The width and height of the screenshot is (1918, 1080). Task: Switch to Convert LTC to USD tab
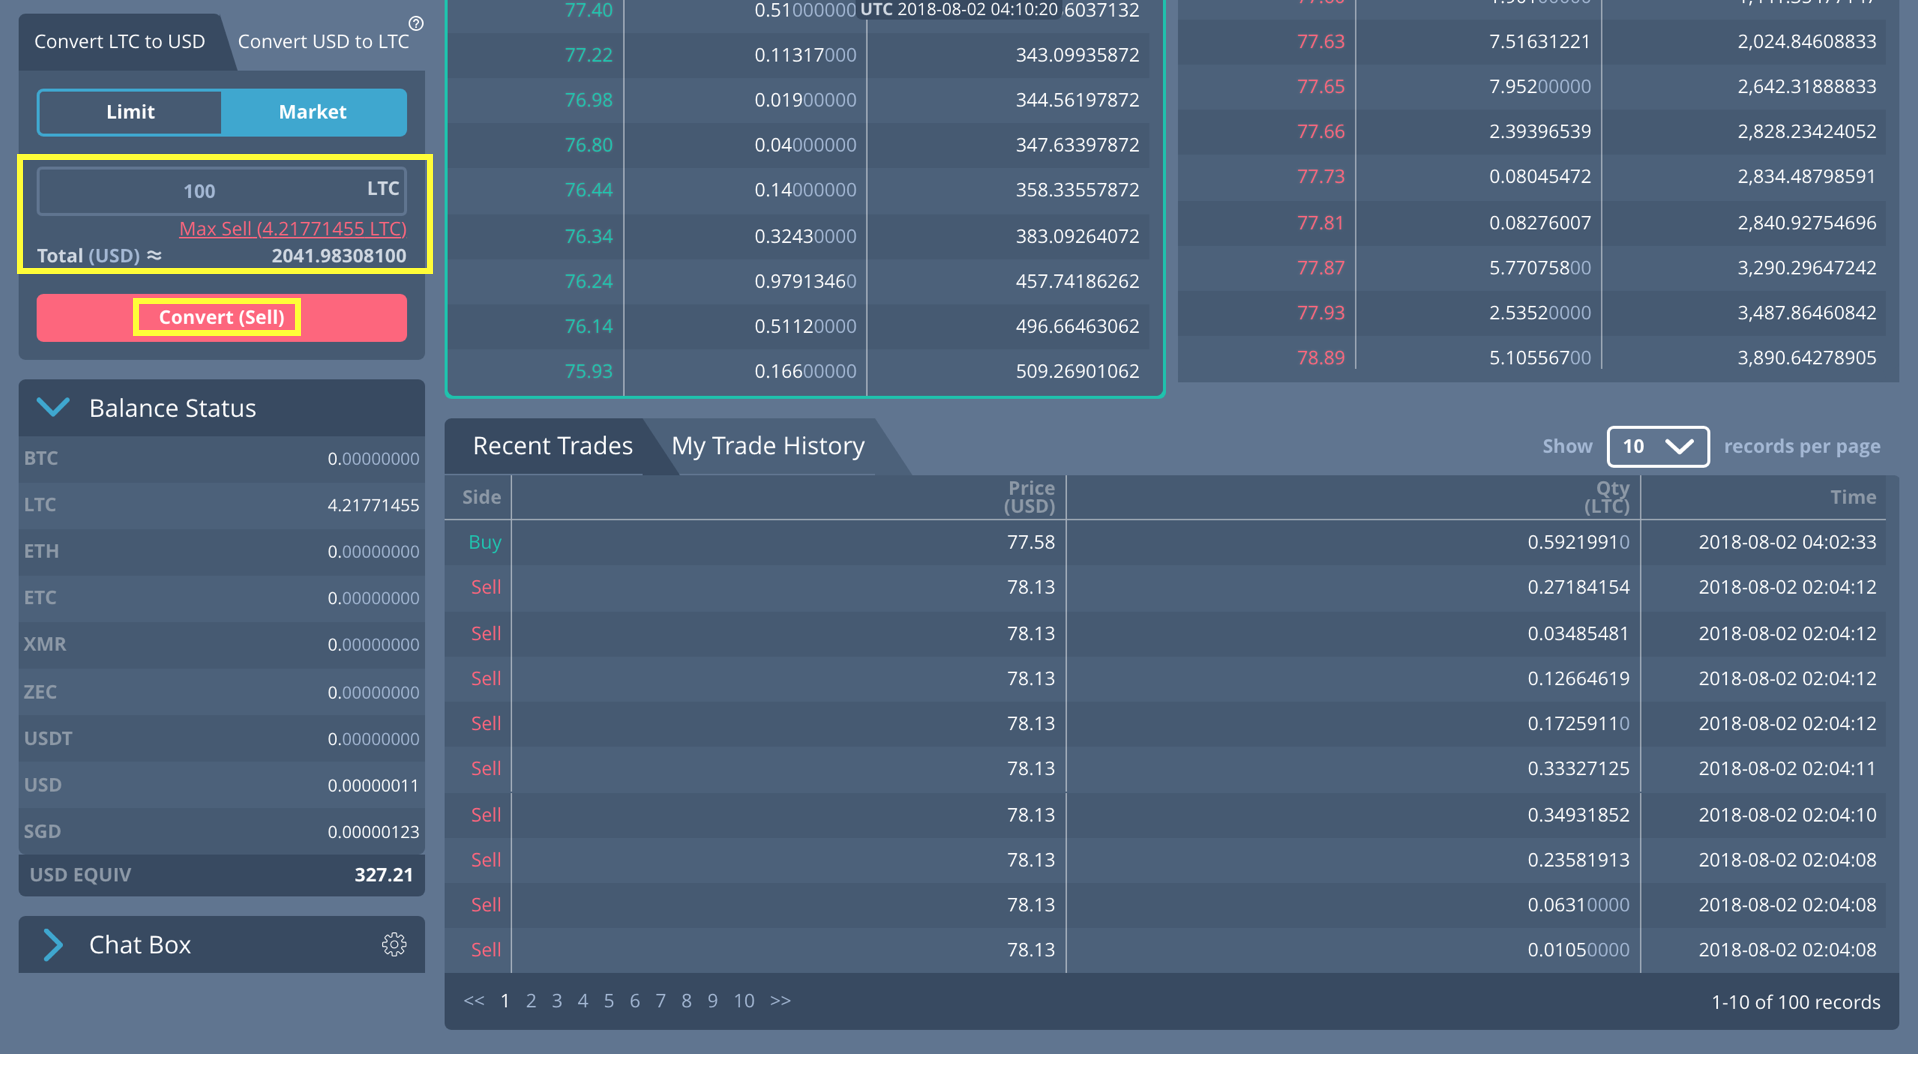[119, 42]
